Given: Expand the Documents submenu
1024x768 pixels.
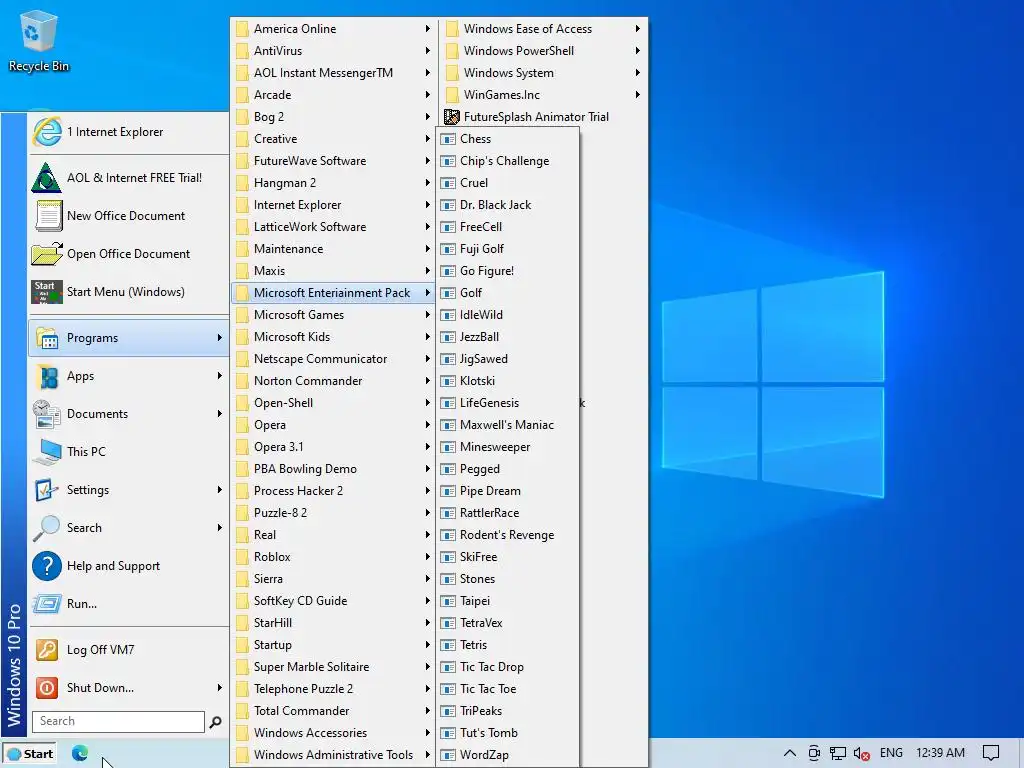Looking at the screenshot, I should tap(128, 414).
